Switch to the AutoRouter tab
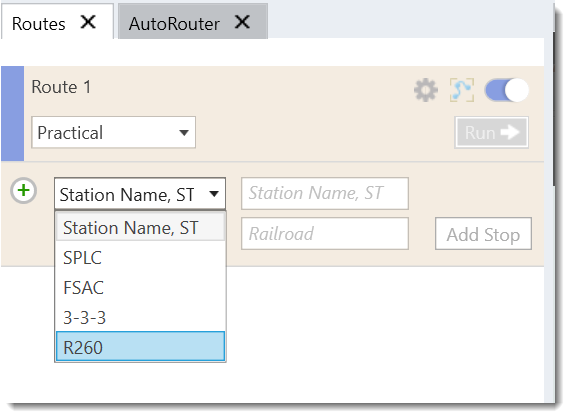The image size is (570, 418). pyautogui.click(x=174, y=24)
